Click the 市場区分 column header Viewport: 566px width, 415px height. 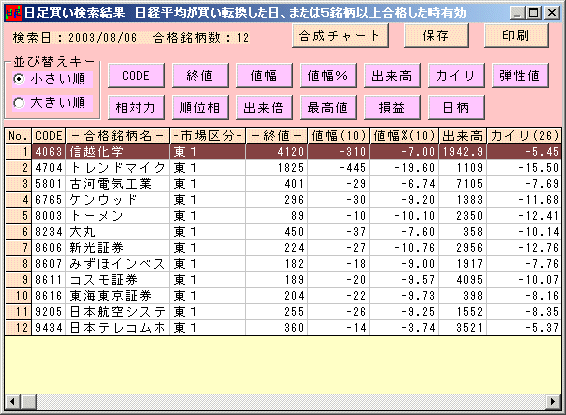[208, 136]
